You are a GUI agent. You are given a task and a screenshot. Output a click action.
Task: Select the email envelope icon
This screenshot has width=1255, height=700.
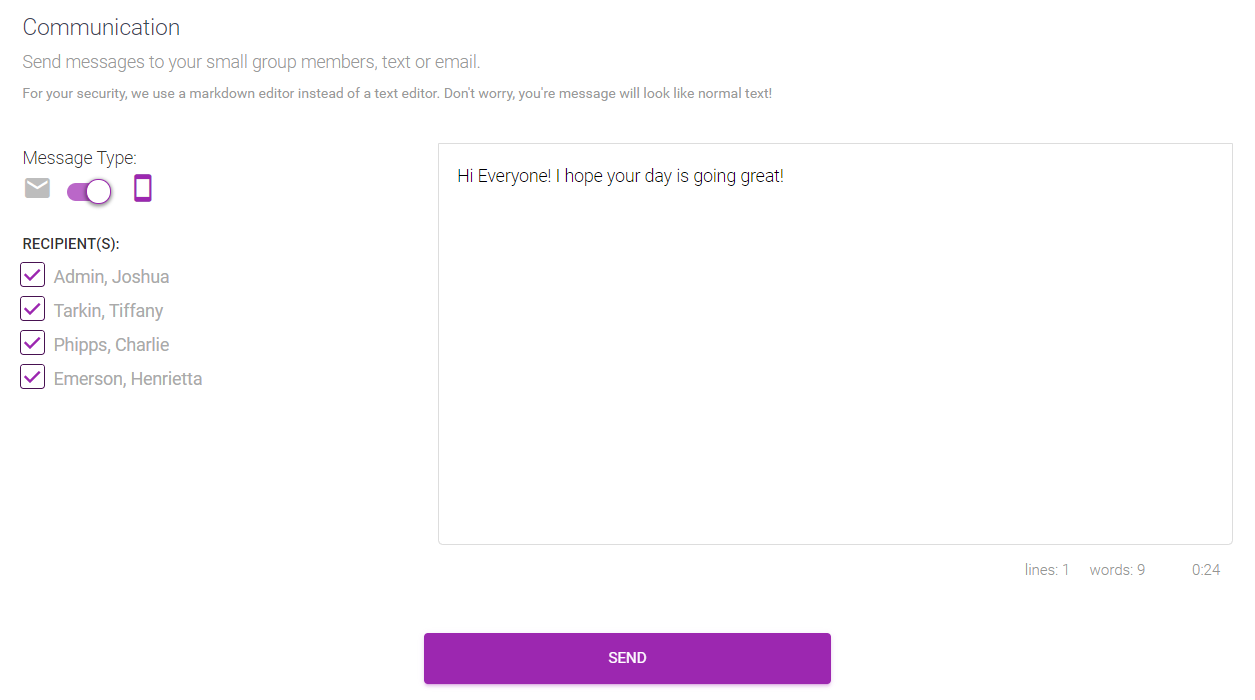[37, 188]
